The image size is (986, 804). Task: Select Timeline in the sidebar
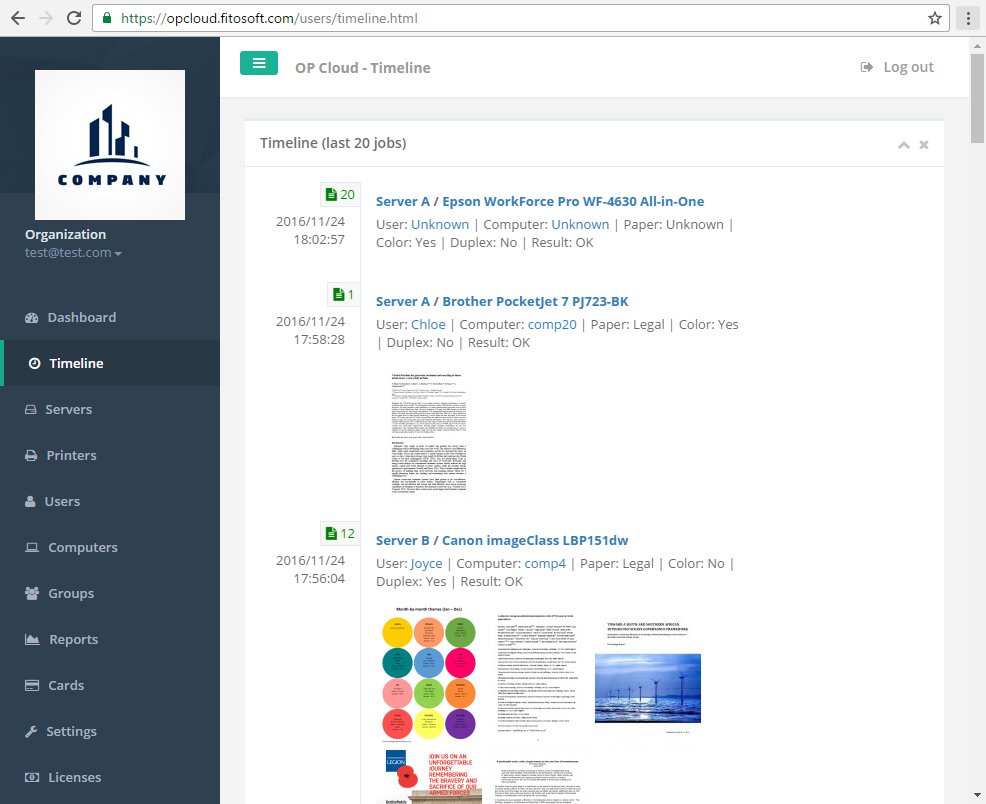(110, 363)
